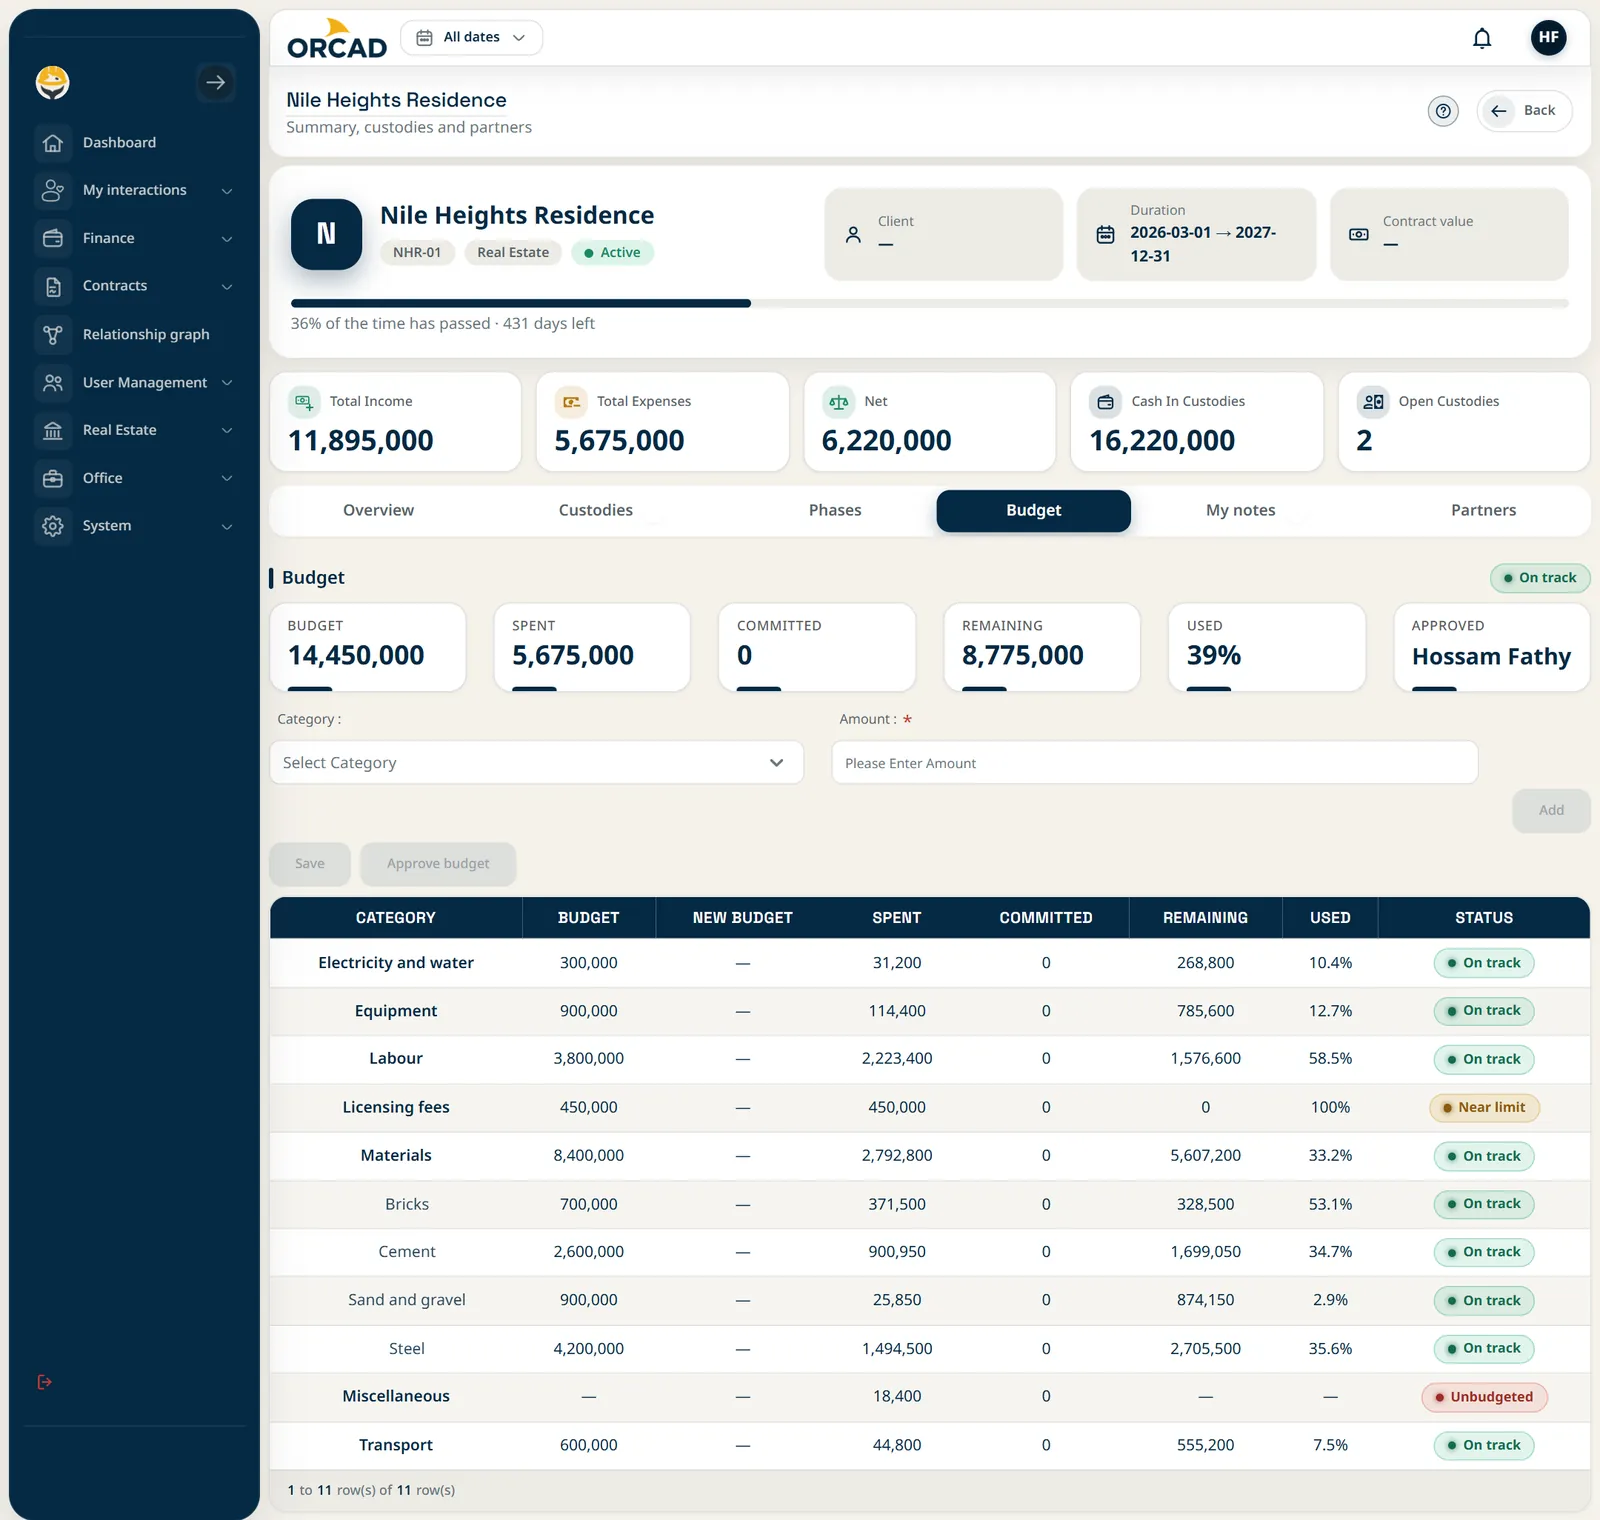Click the Licensing fees category cell
The width and height of the screenshot is (1600, 1520).
click(396, 1107)
